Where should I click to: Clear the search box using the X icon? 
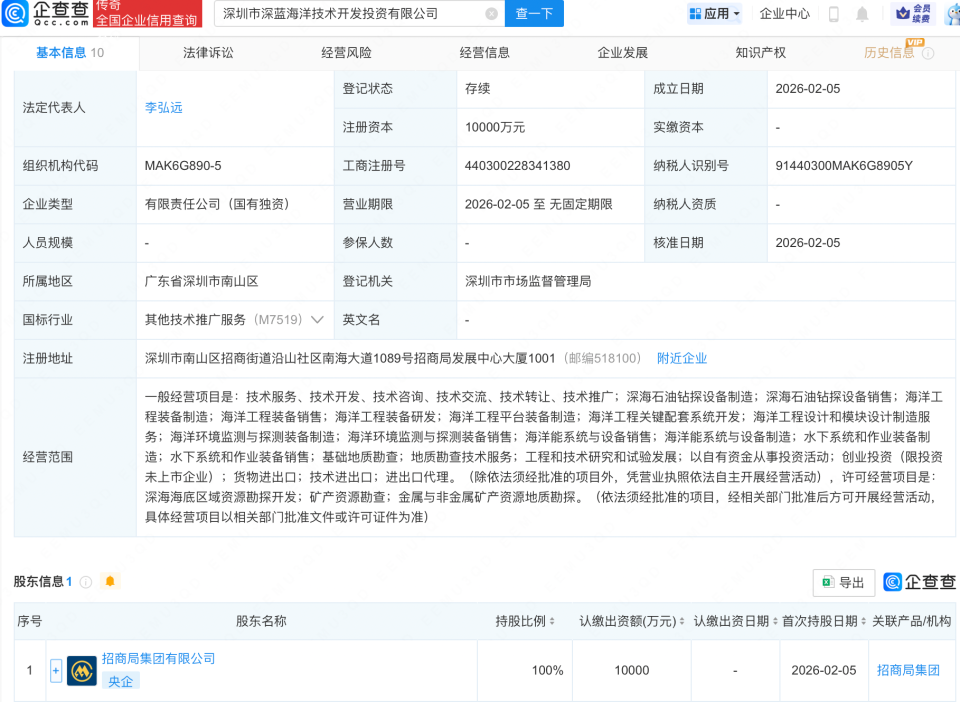[x=489, y=13]
